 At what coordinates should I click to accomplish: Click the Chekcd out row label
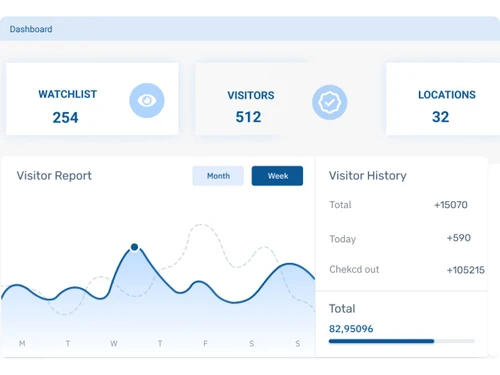coord(354,269)
